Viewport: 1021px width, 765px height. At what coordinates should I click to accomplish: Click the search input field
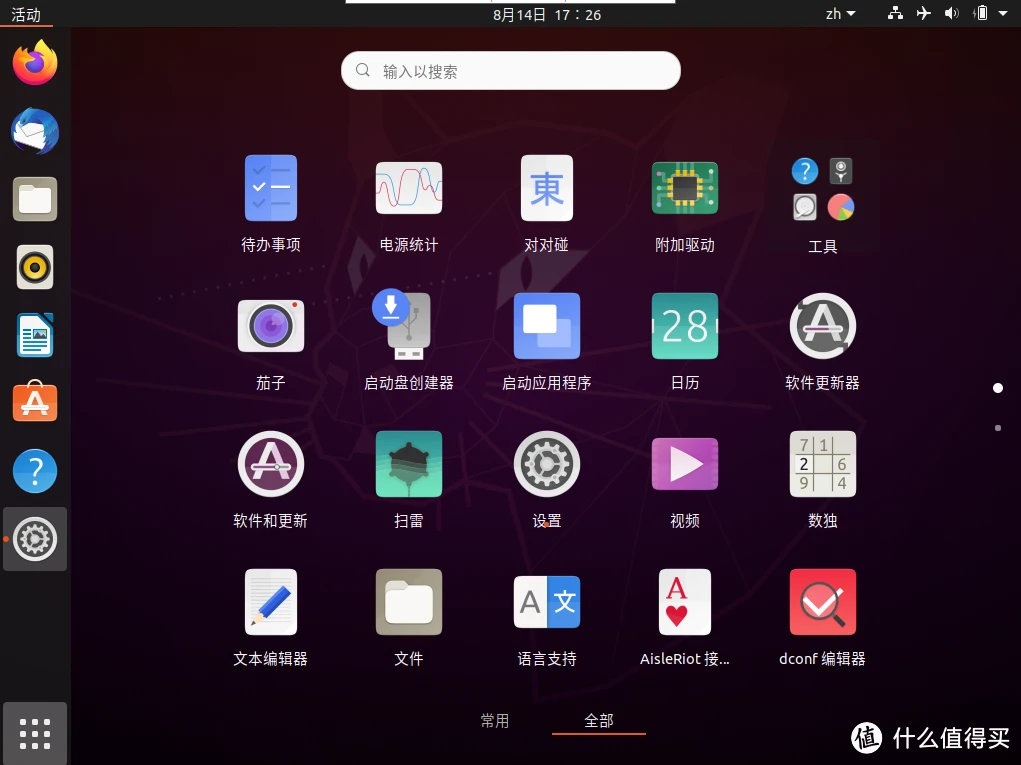pos(510,70)
